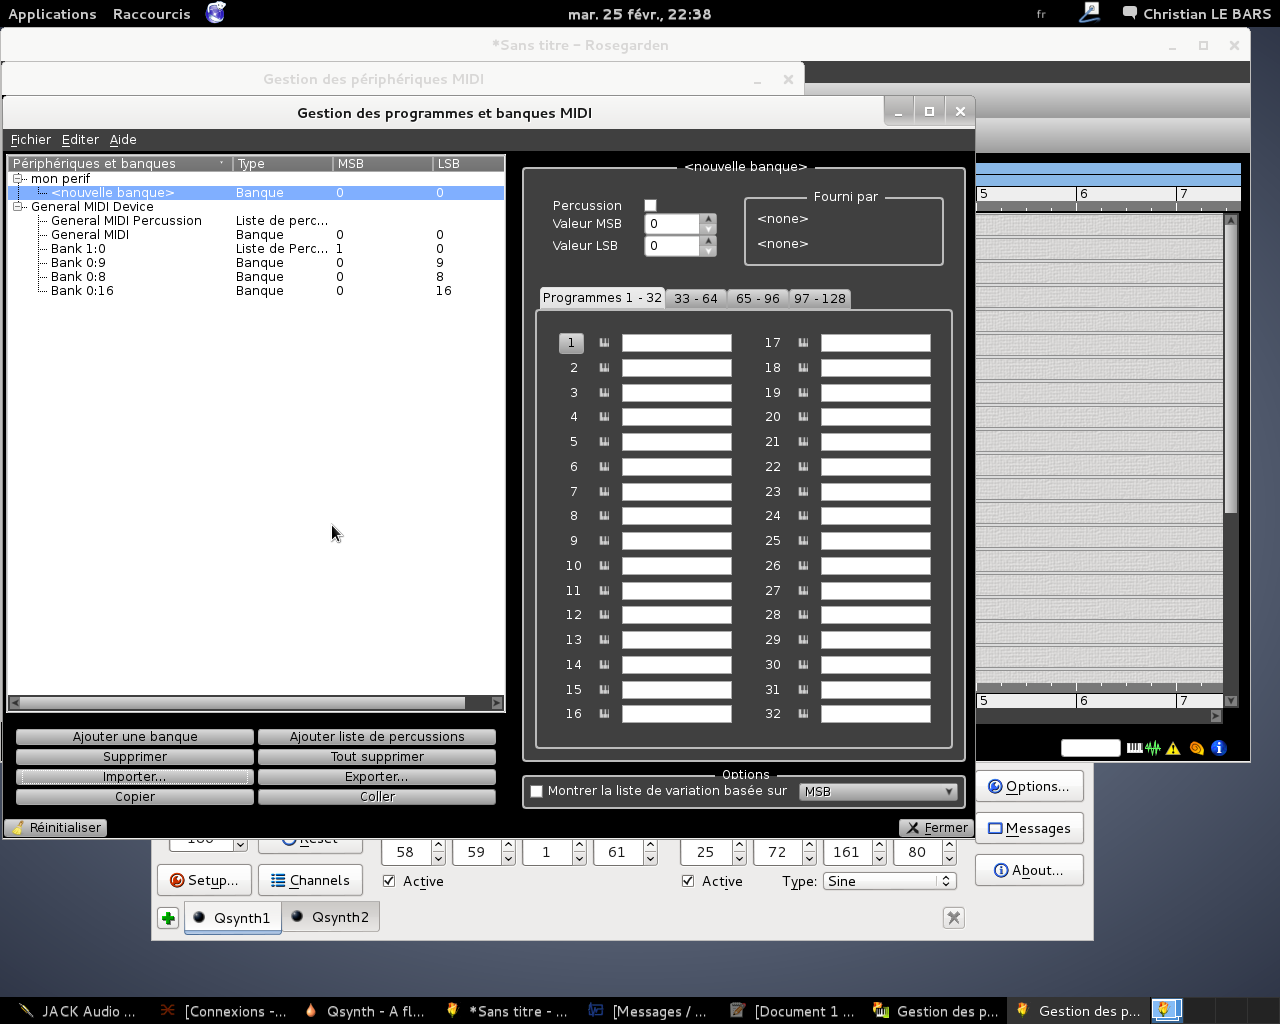Collapse the General MIDI Device tree node

pos(18,207)
